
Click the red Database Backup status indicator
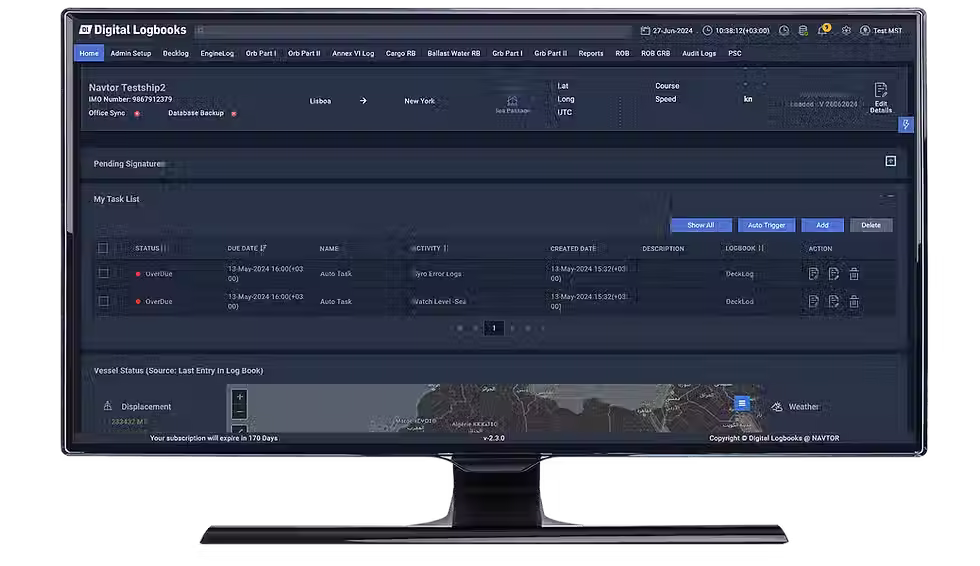234,114
